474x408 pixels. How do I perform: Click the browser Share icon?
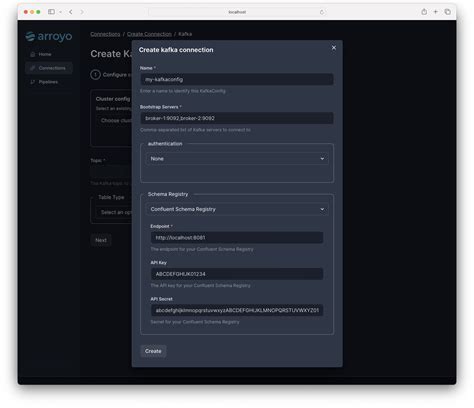point(424,12)
